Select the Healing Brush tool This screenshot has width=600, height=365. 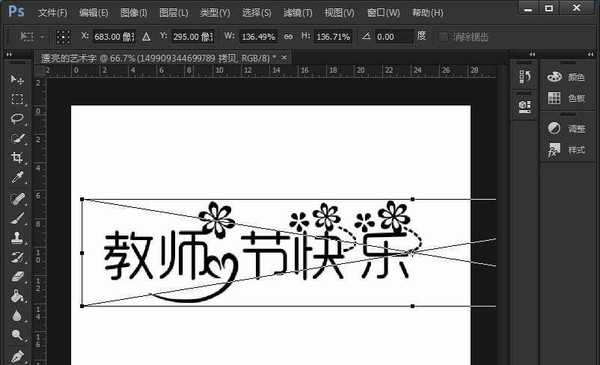tap(17, 199)
